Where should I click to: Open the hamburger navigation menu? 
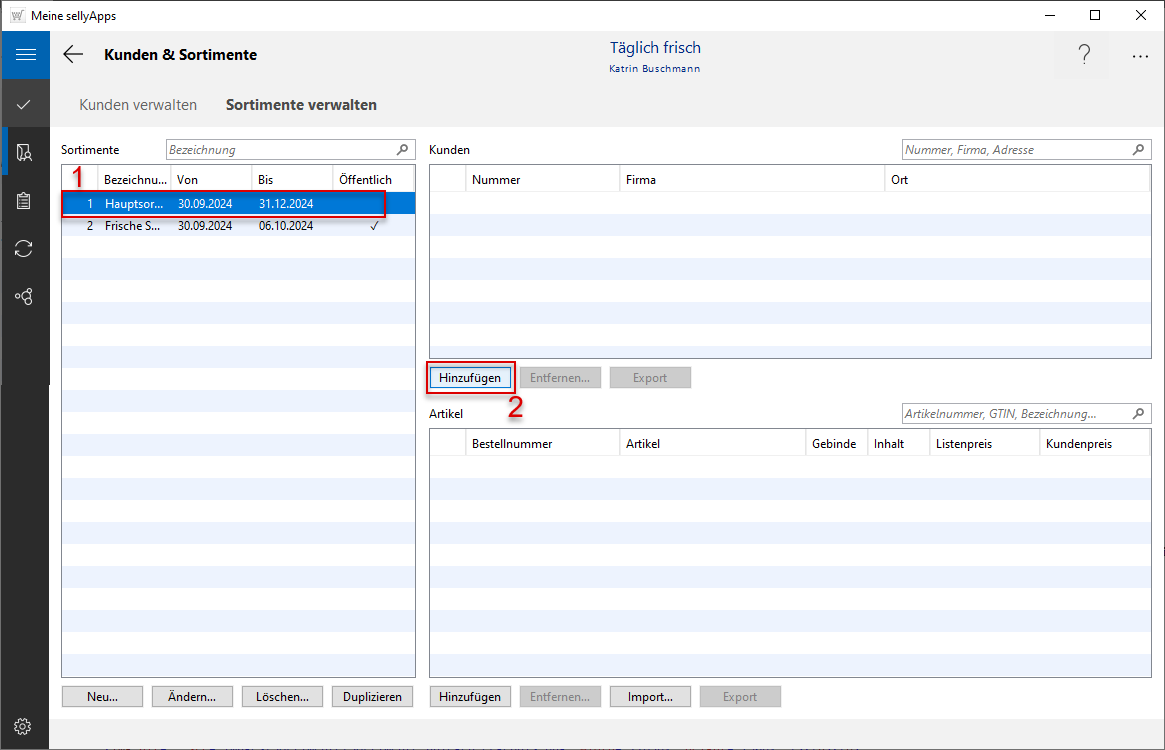click(x=25, y=55)
